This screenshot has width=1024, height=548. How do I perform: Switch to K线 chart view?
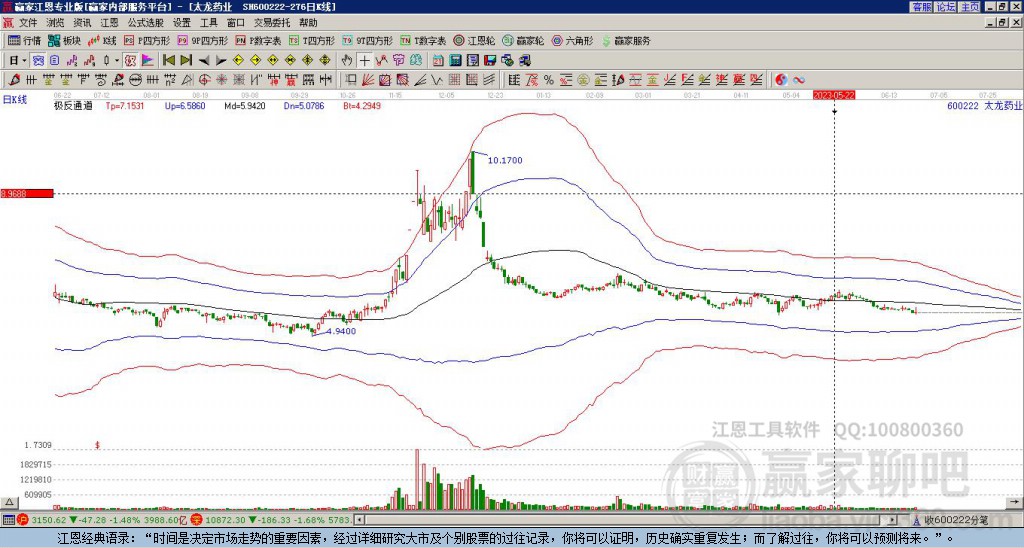(x=103, y=40)
